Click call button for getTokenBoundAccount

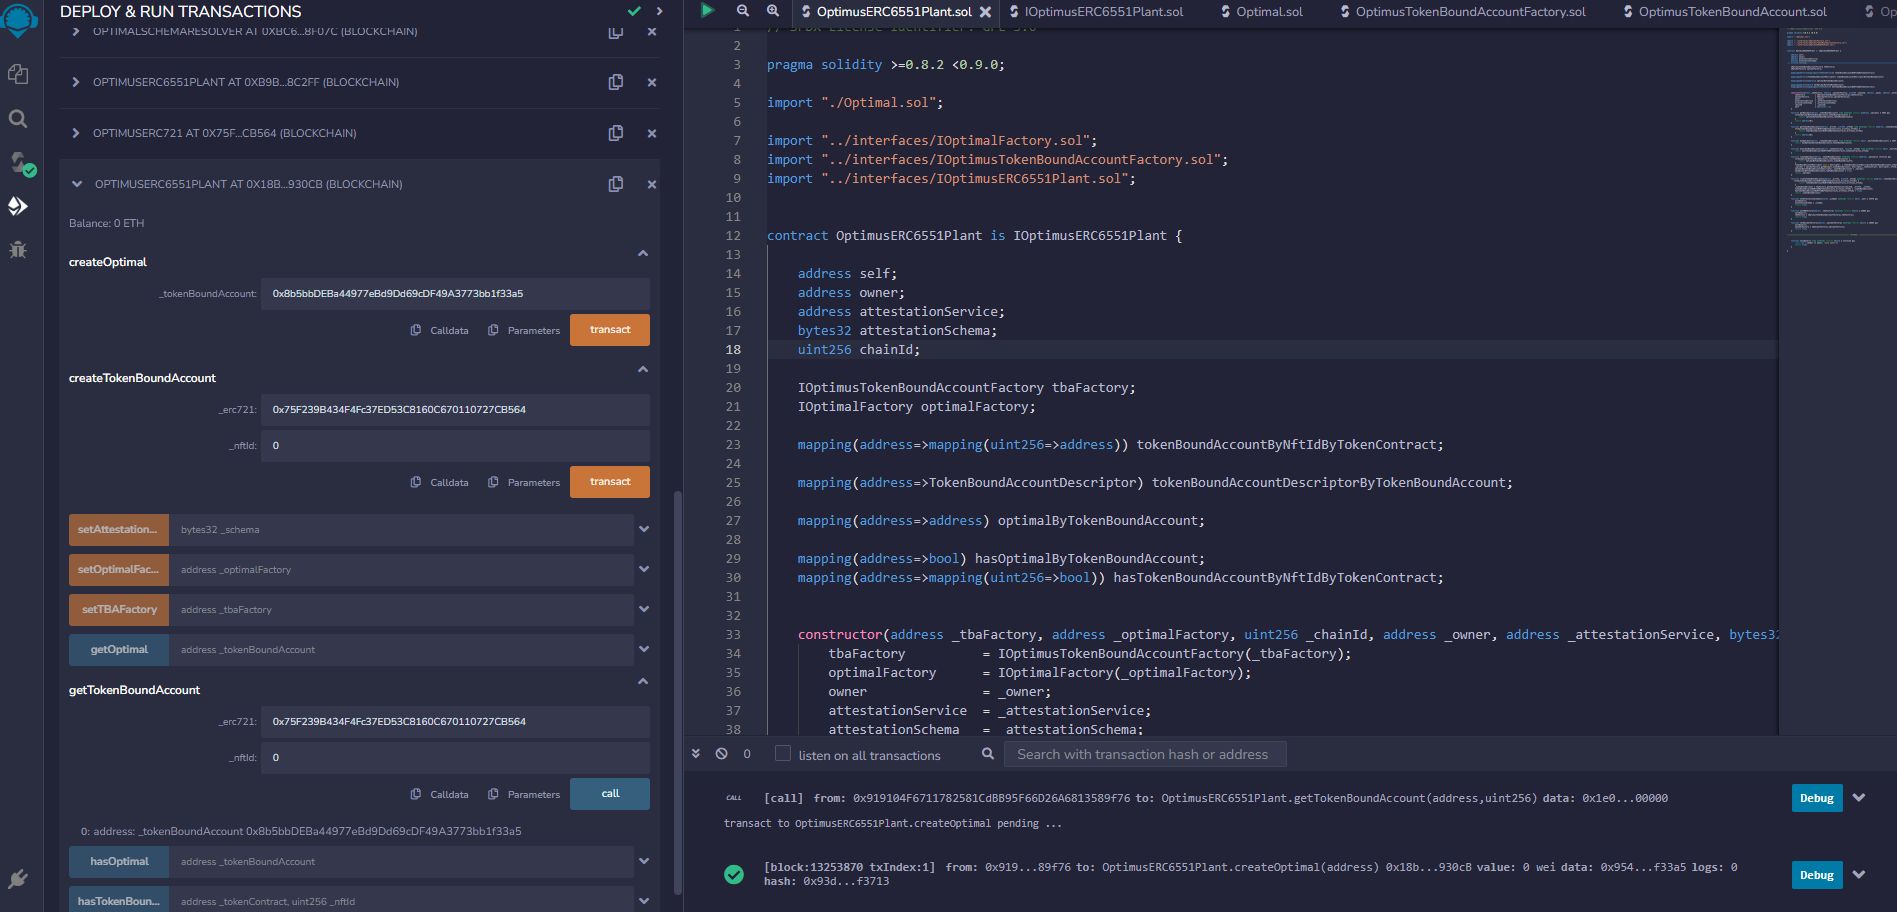[x=610, y=794]
